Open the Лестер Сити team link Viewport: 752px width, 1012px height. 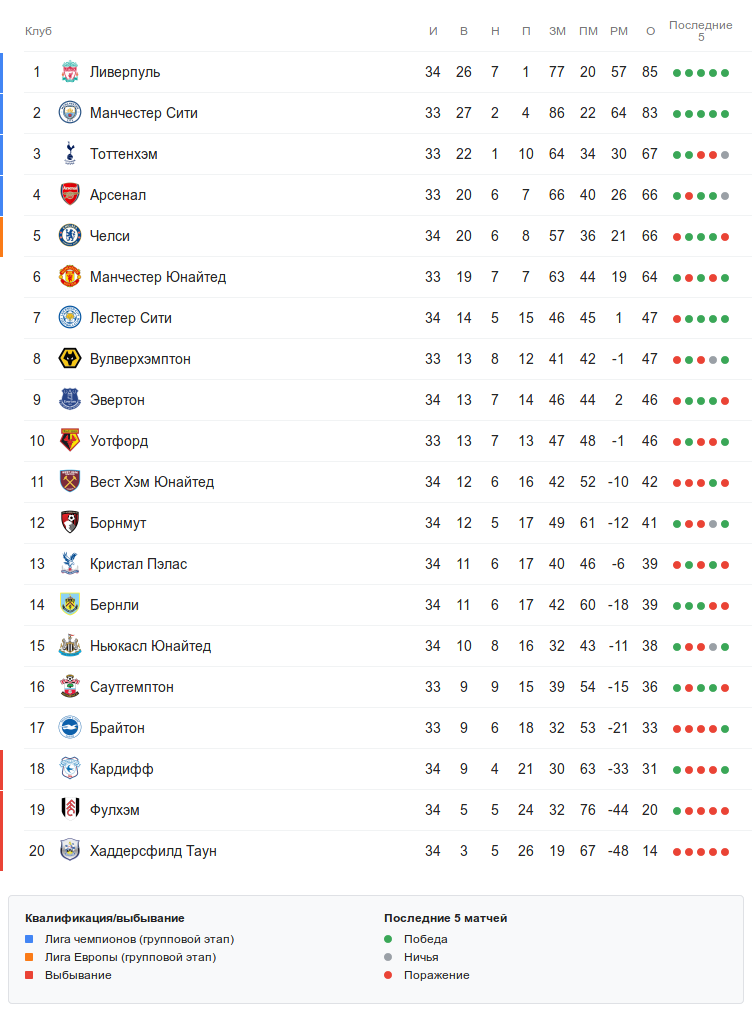[131, 318]
